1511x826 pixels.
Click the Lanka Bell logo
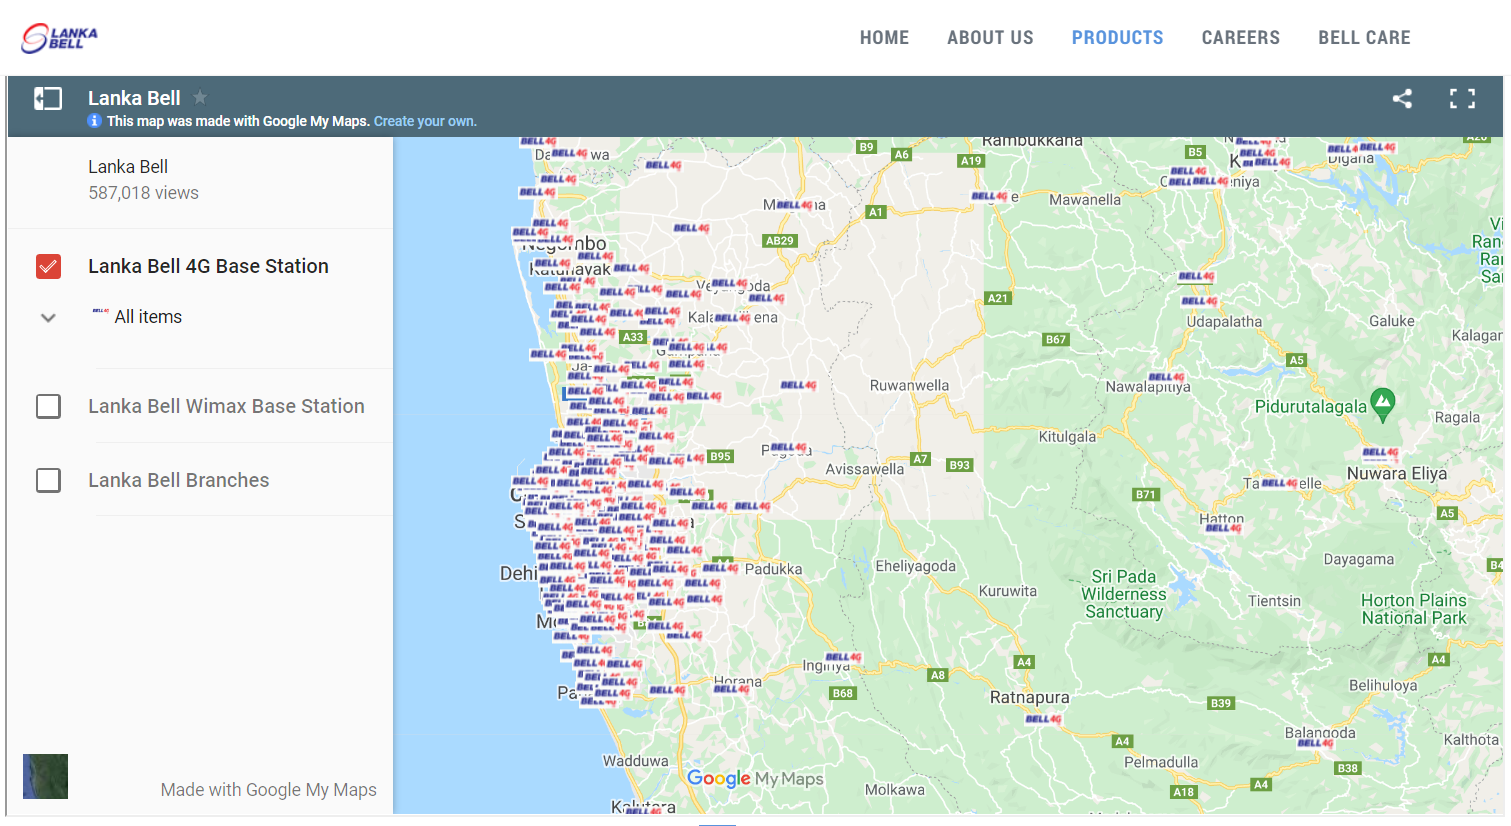(60, 38)
